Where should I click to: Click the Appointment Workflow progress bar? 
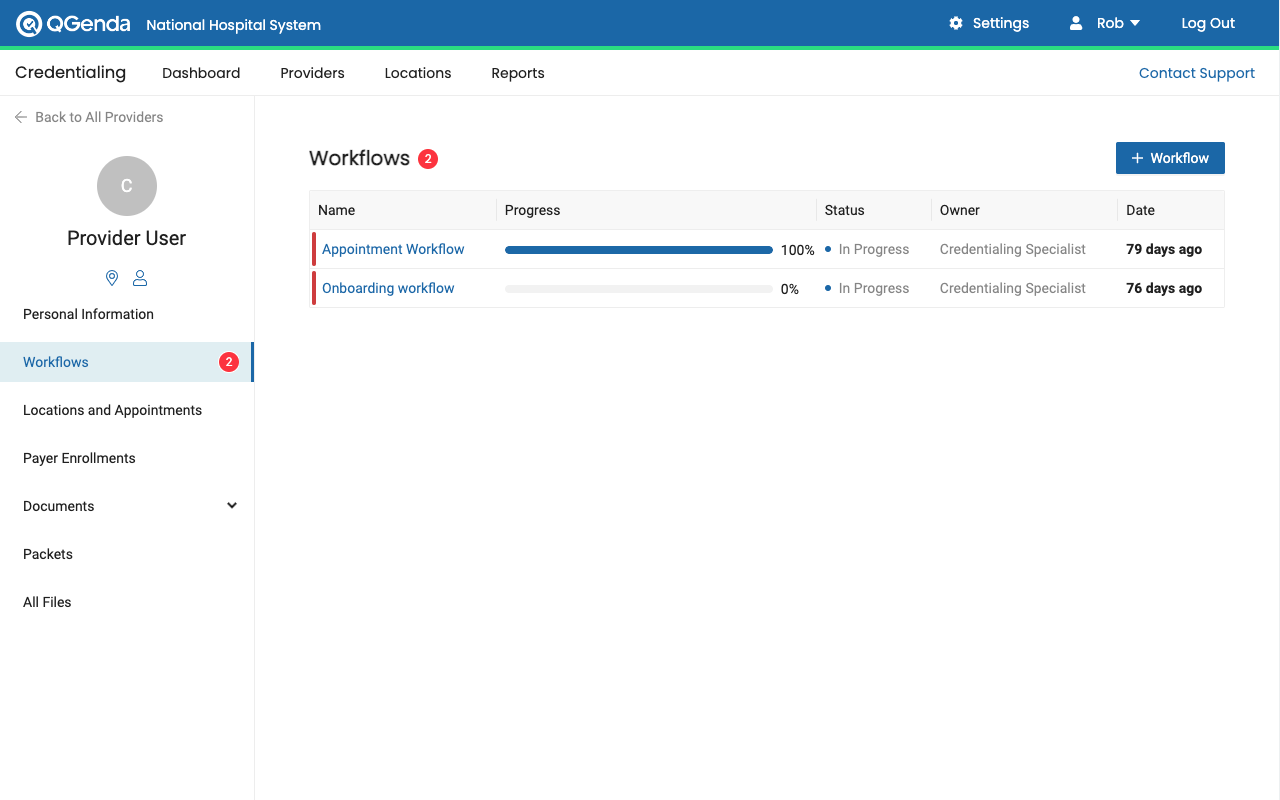638,250
